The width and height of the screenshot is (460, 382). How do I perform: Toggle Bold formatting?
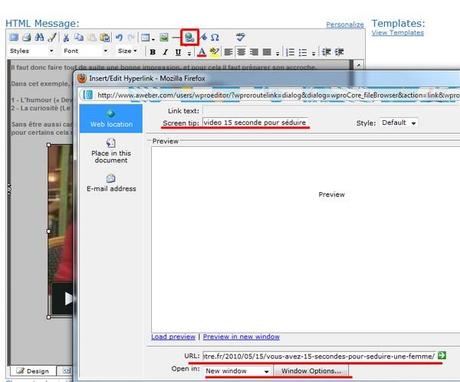click(153, 52)
